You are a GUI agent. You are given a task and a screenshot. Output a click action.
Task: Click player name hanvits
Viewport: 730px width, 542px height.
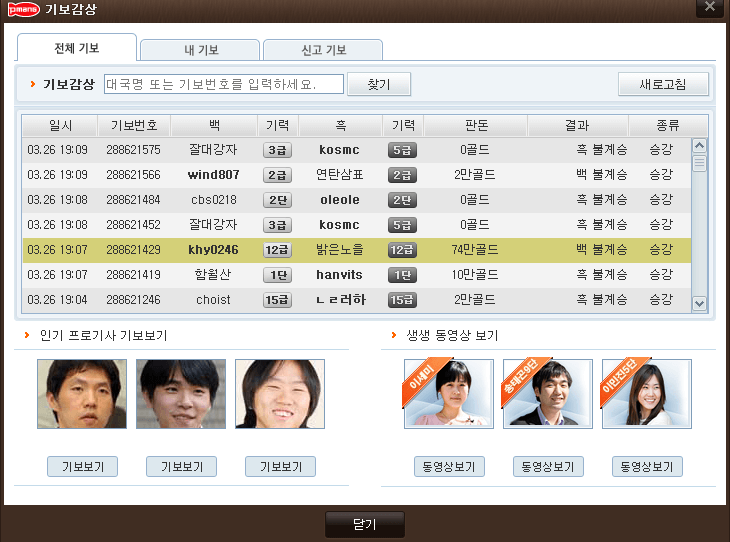tap(339, 275)
